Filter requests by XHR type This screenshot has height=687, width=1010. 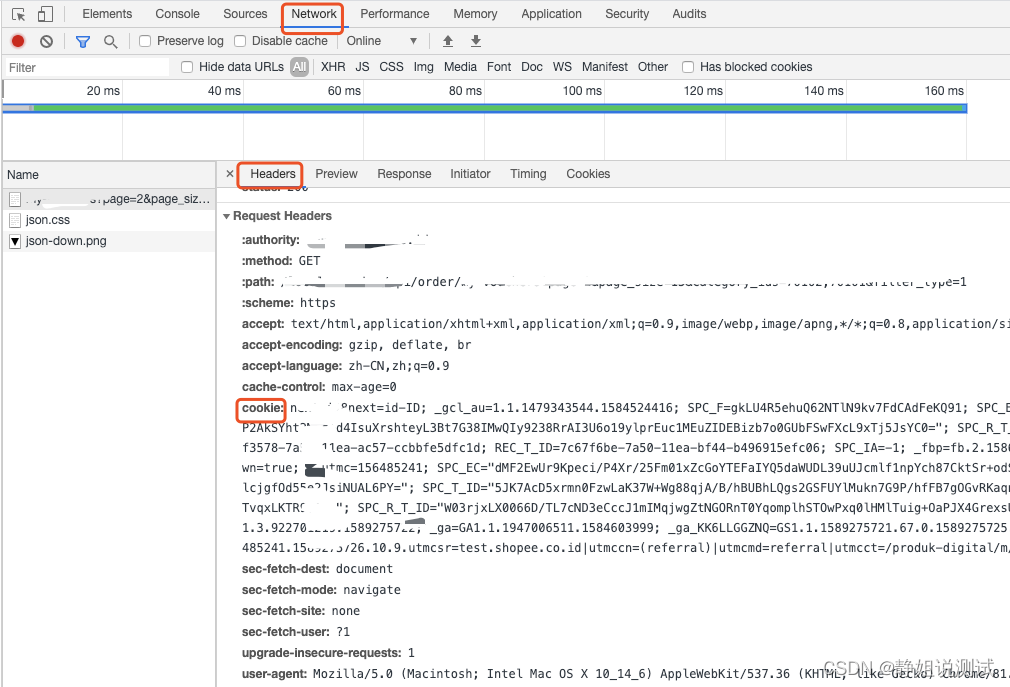(333, 67)
